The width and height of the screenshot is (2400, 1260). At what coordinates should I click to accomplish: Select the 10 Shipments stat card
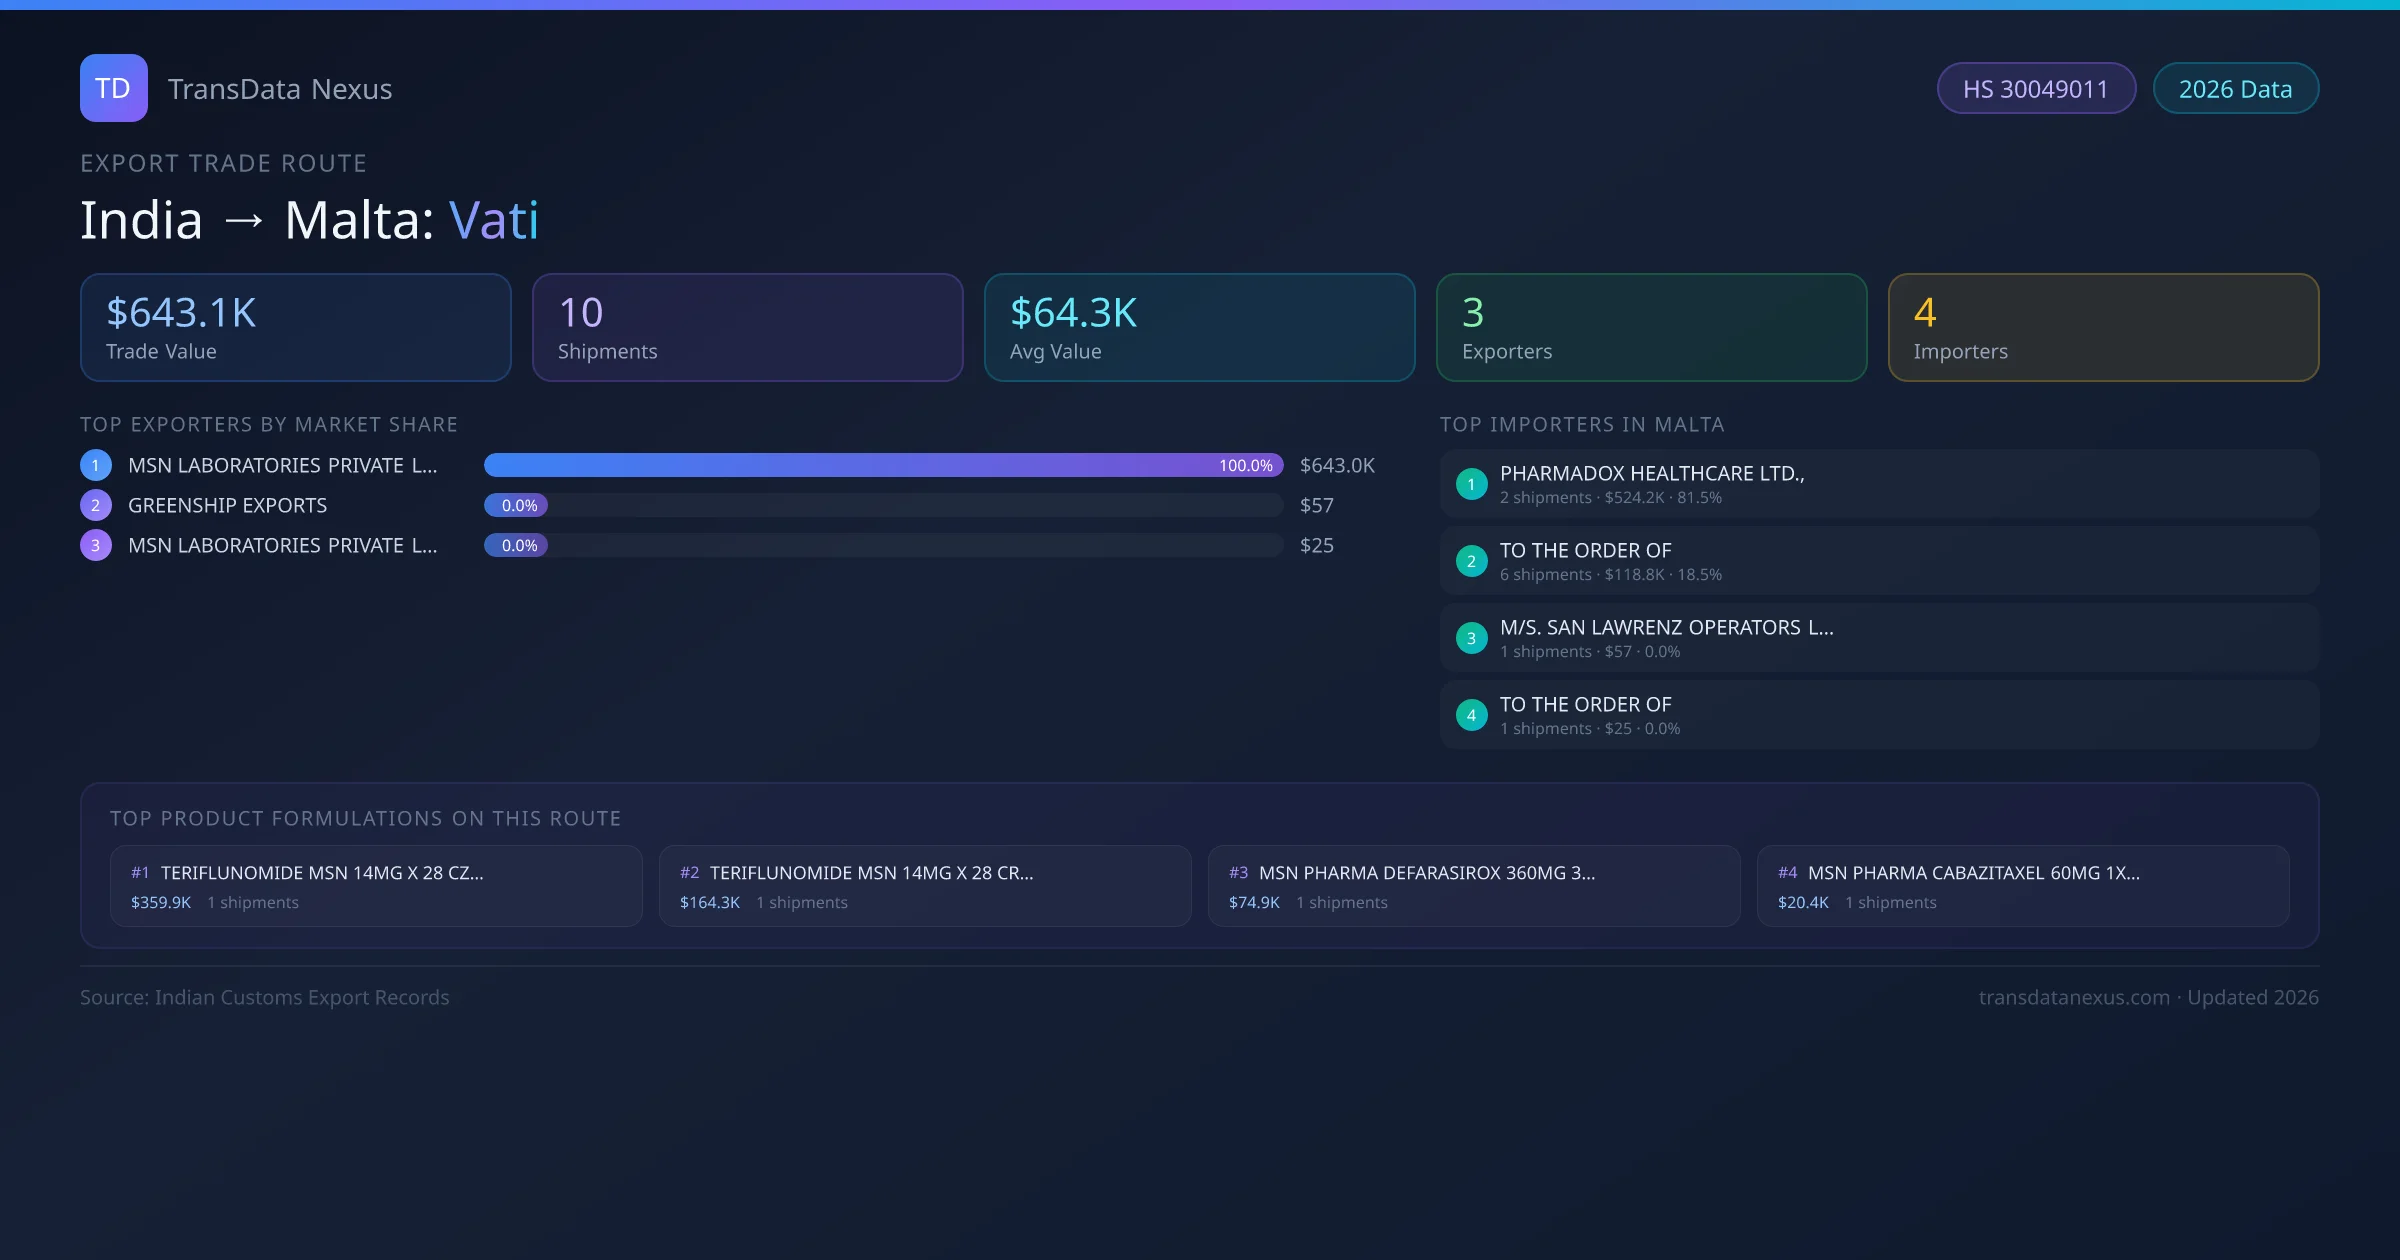(747, 327)
